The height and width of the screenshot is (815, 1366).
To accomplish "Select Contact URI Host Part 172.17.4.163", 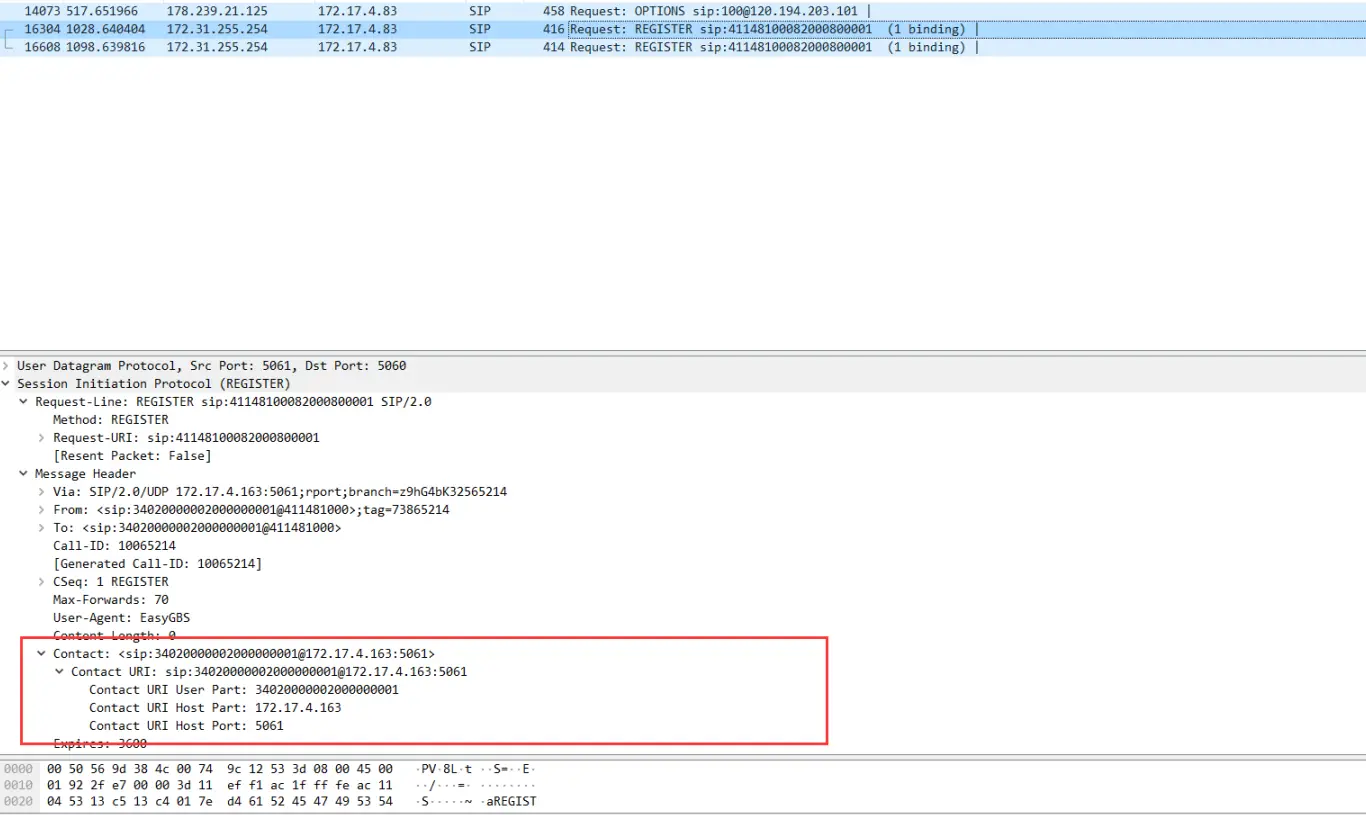I will [x=214, y=708].
